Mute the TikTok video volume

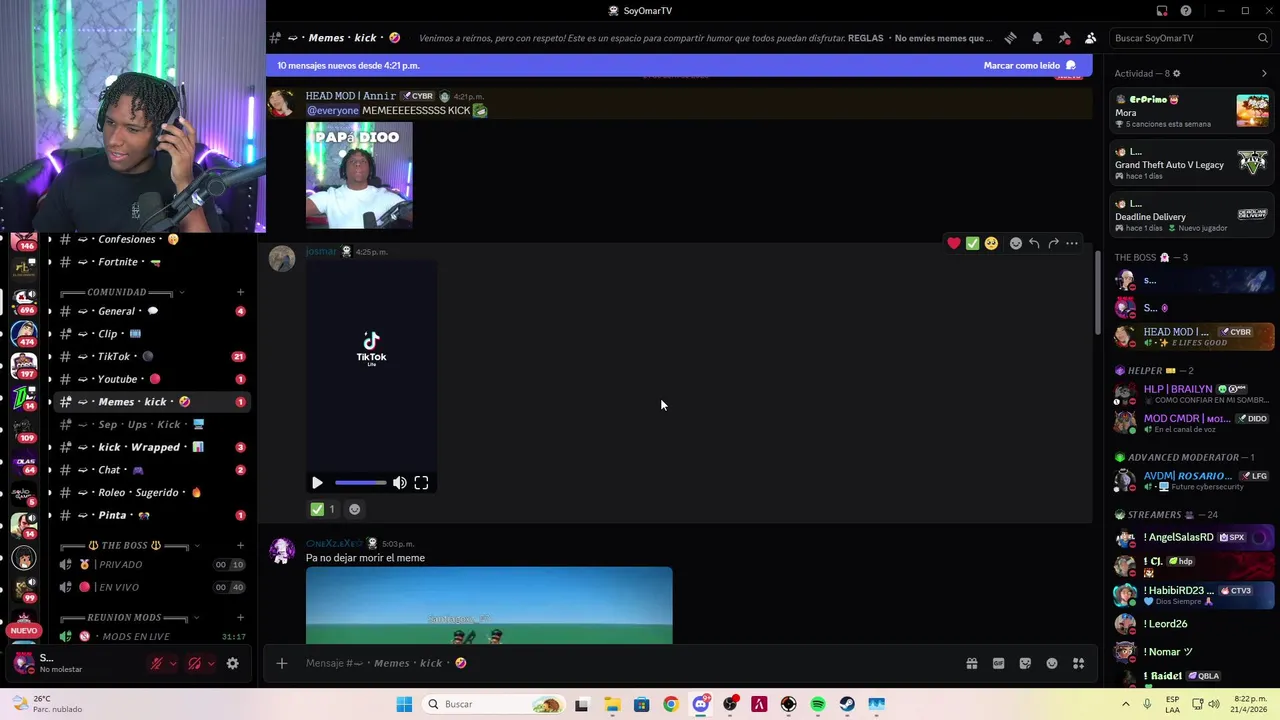pos(399,483)
